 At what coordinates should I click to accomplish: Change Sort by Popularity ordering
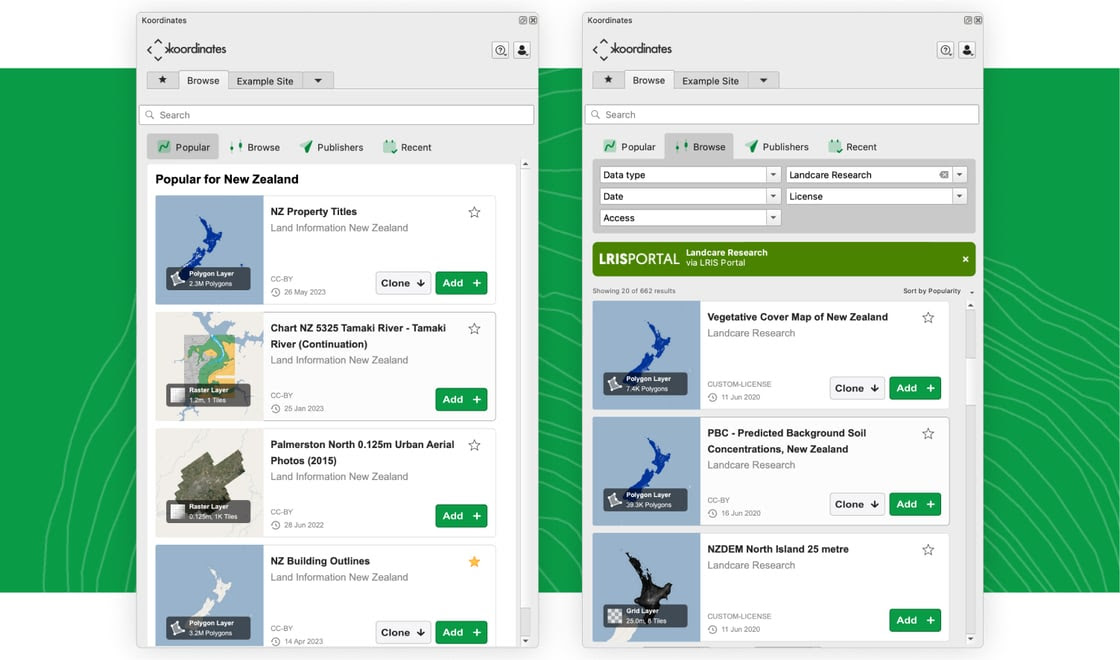[x=938, y=291]
